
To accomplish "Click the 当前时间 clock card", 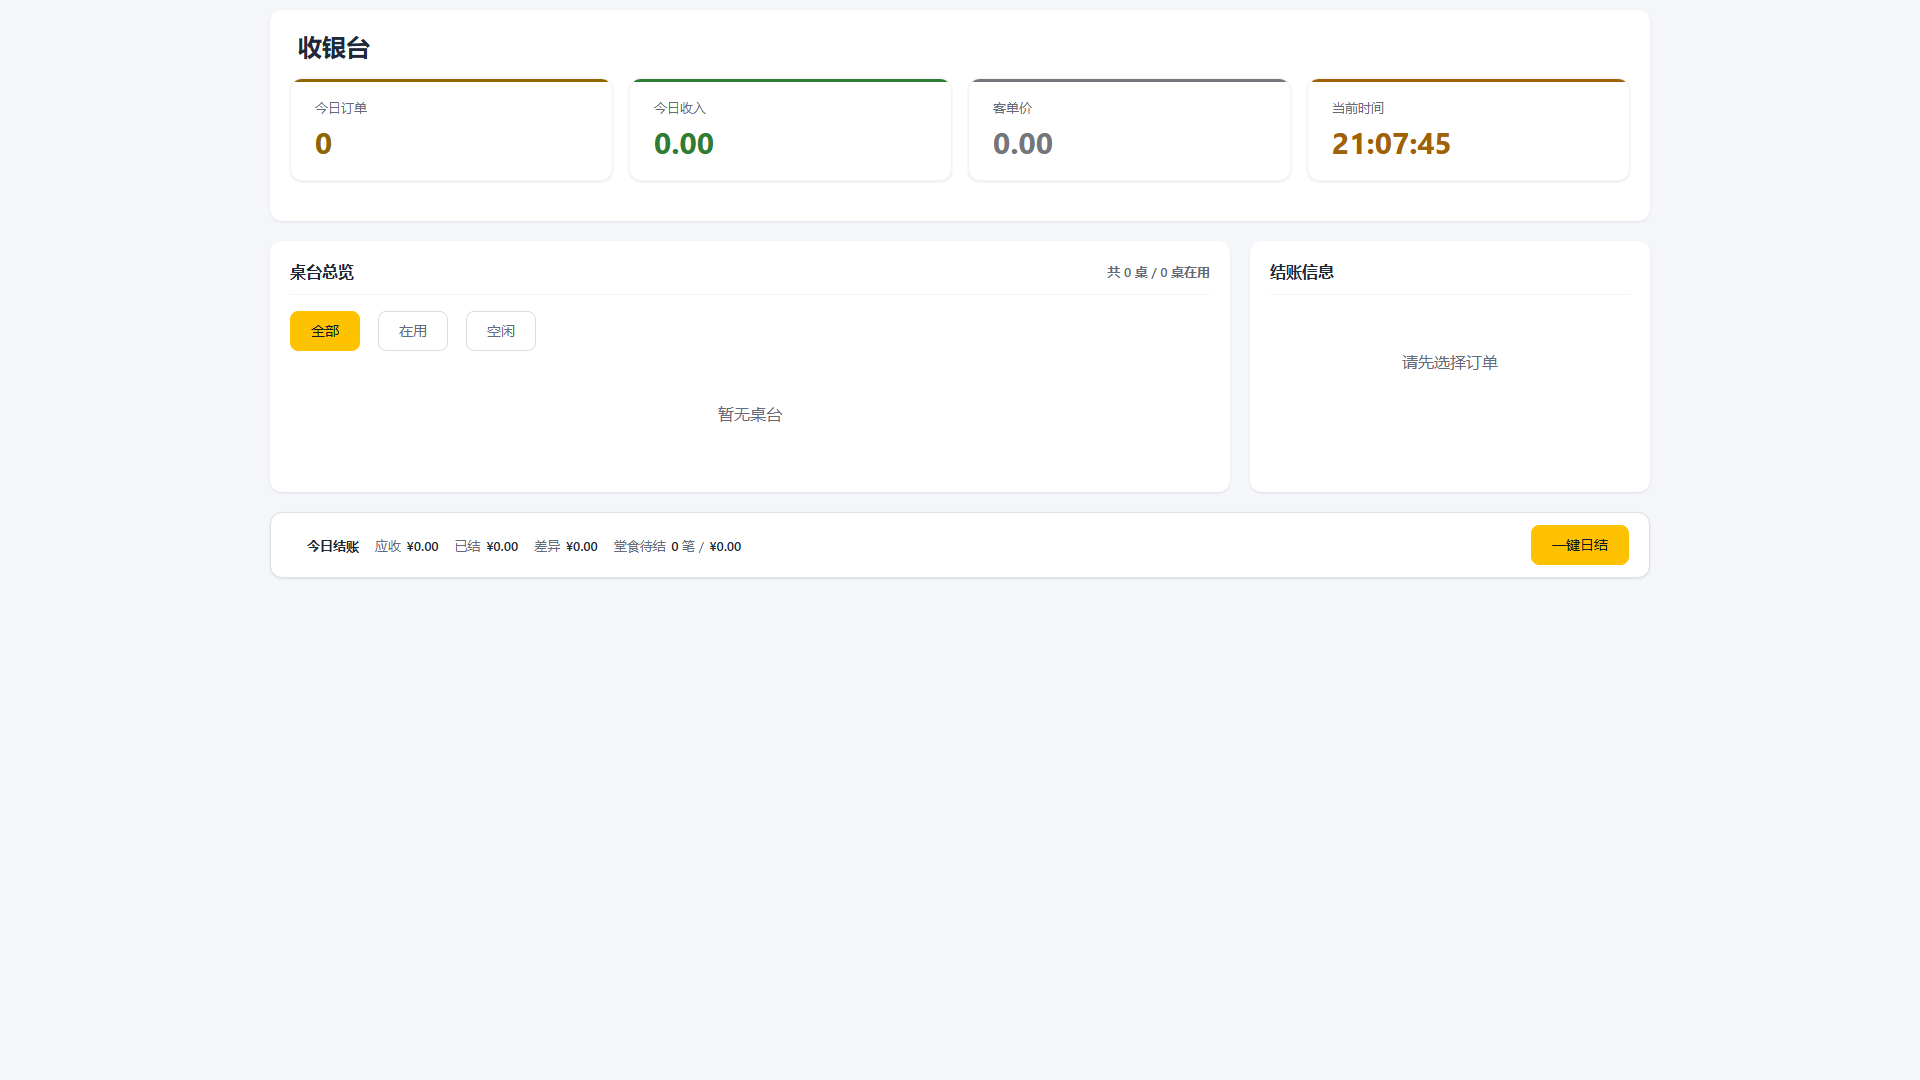I will coord(1468,130).
